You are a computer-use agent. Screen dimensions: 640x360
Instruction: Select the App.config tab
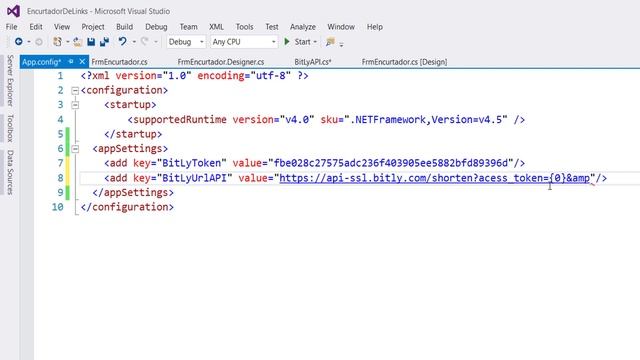(x=41, y=62)
